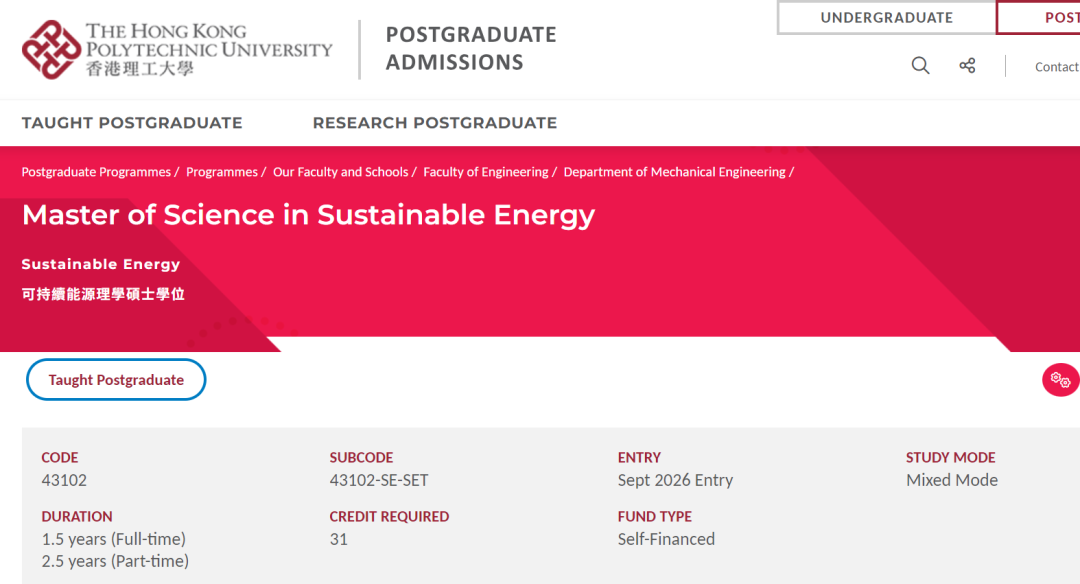Click the red gear settings icon
Viewport: 1080px width, 584px height.
(x=1060, y=380)
